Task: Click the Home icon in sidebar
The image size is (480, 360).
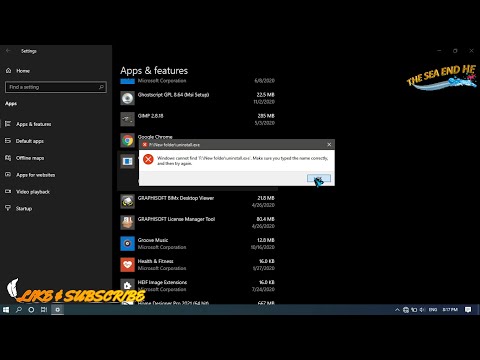Action: (8, 70)
